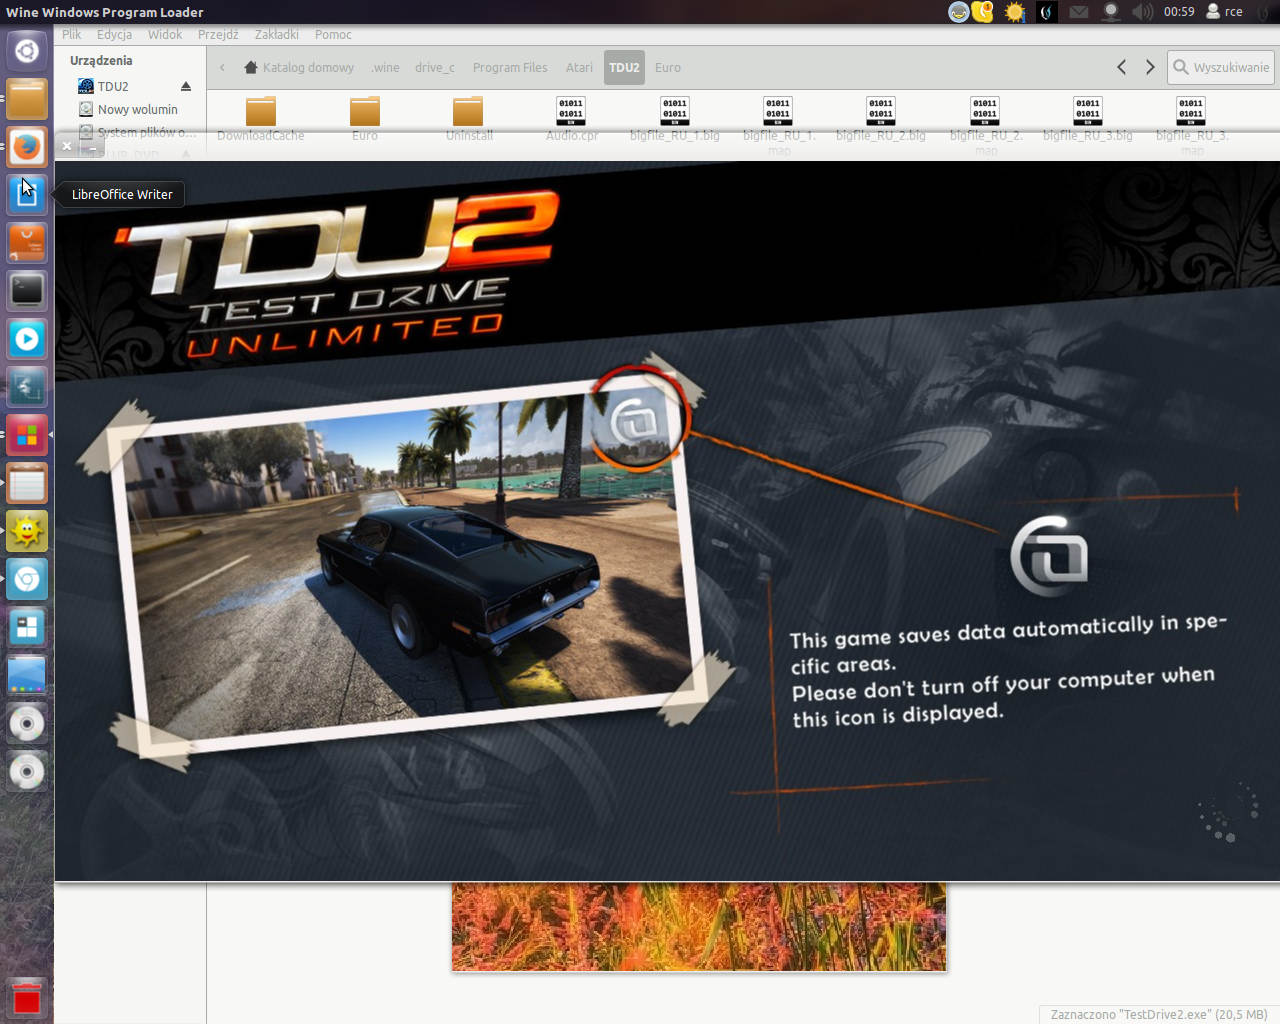The image size is (1280, 1024).
Task: Open the workspace switcher launcher icon
Action: [x=27, y=627]
